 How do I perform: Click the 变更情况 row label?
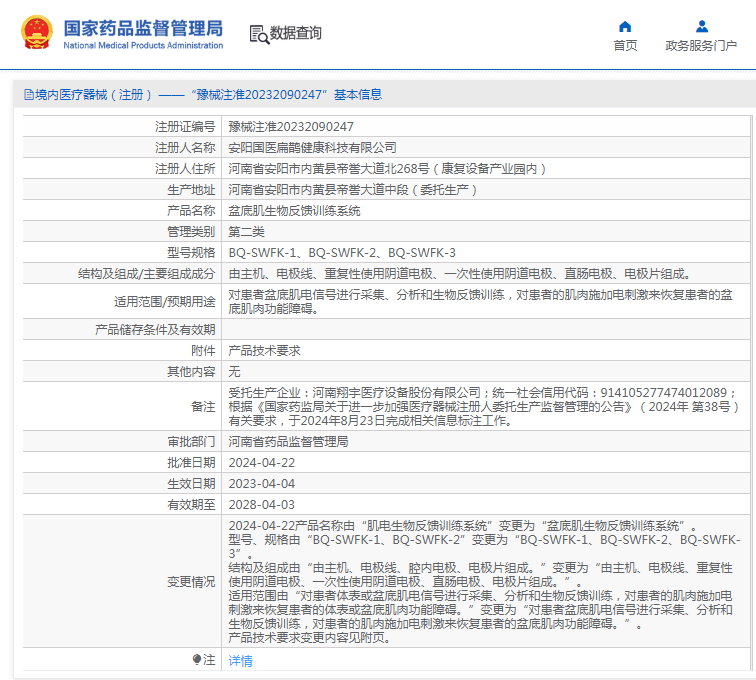tap(191, 582)
